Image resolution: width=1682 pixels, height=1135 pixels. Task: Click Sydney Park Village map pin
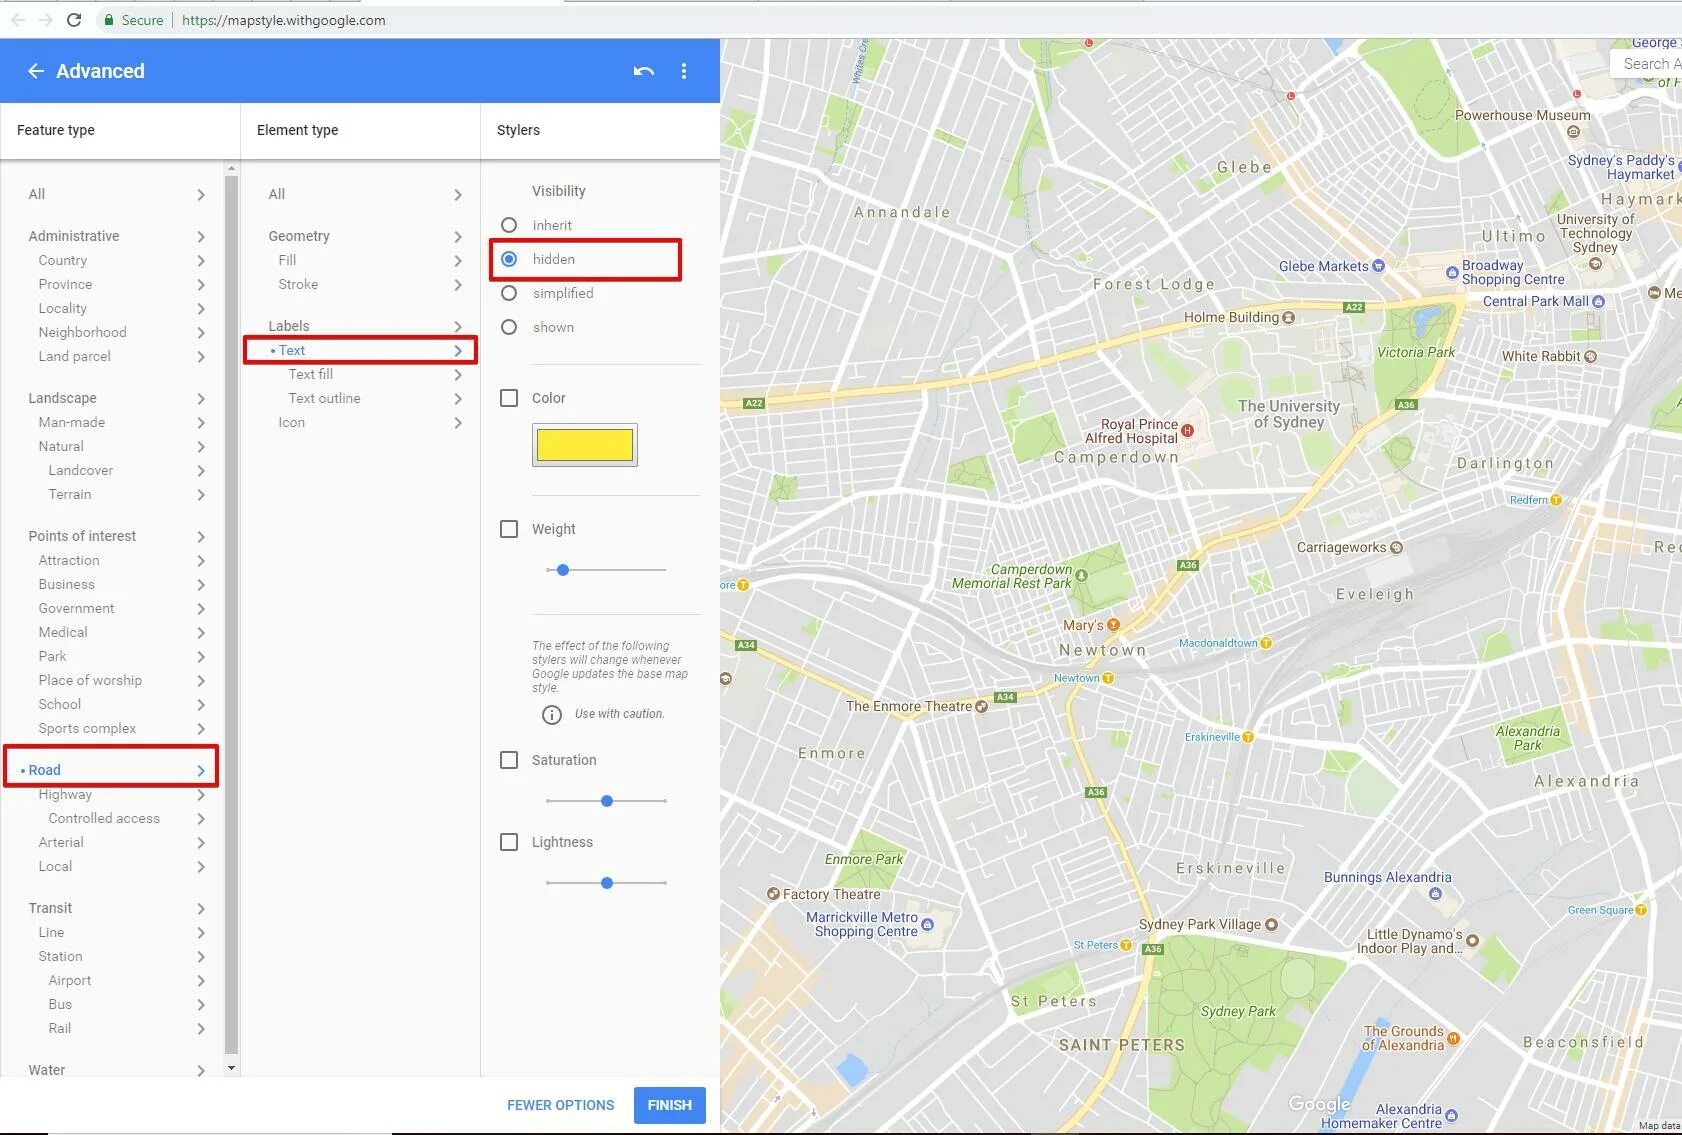(1271, 925)
